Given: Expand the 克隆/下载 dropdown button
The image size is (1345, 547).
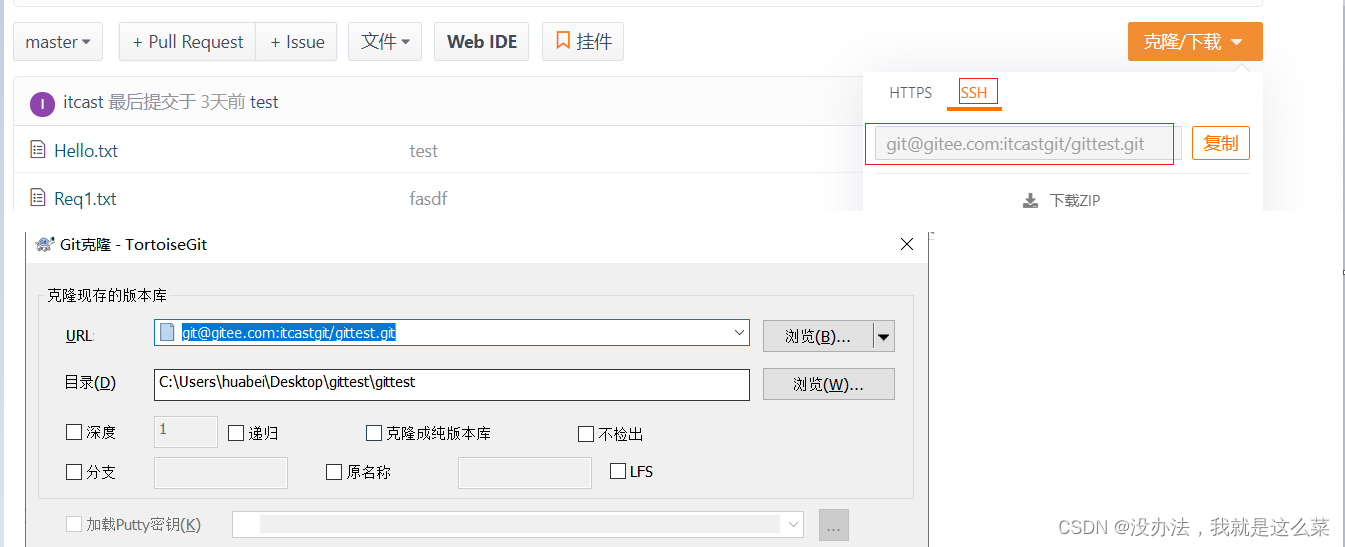Looking at the screenshot, I should coord(1195,42).
